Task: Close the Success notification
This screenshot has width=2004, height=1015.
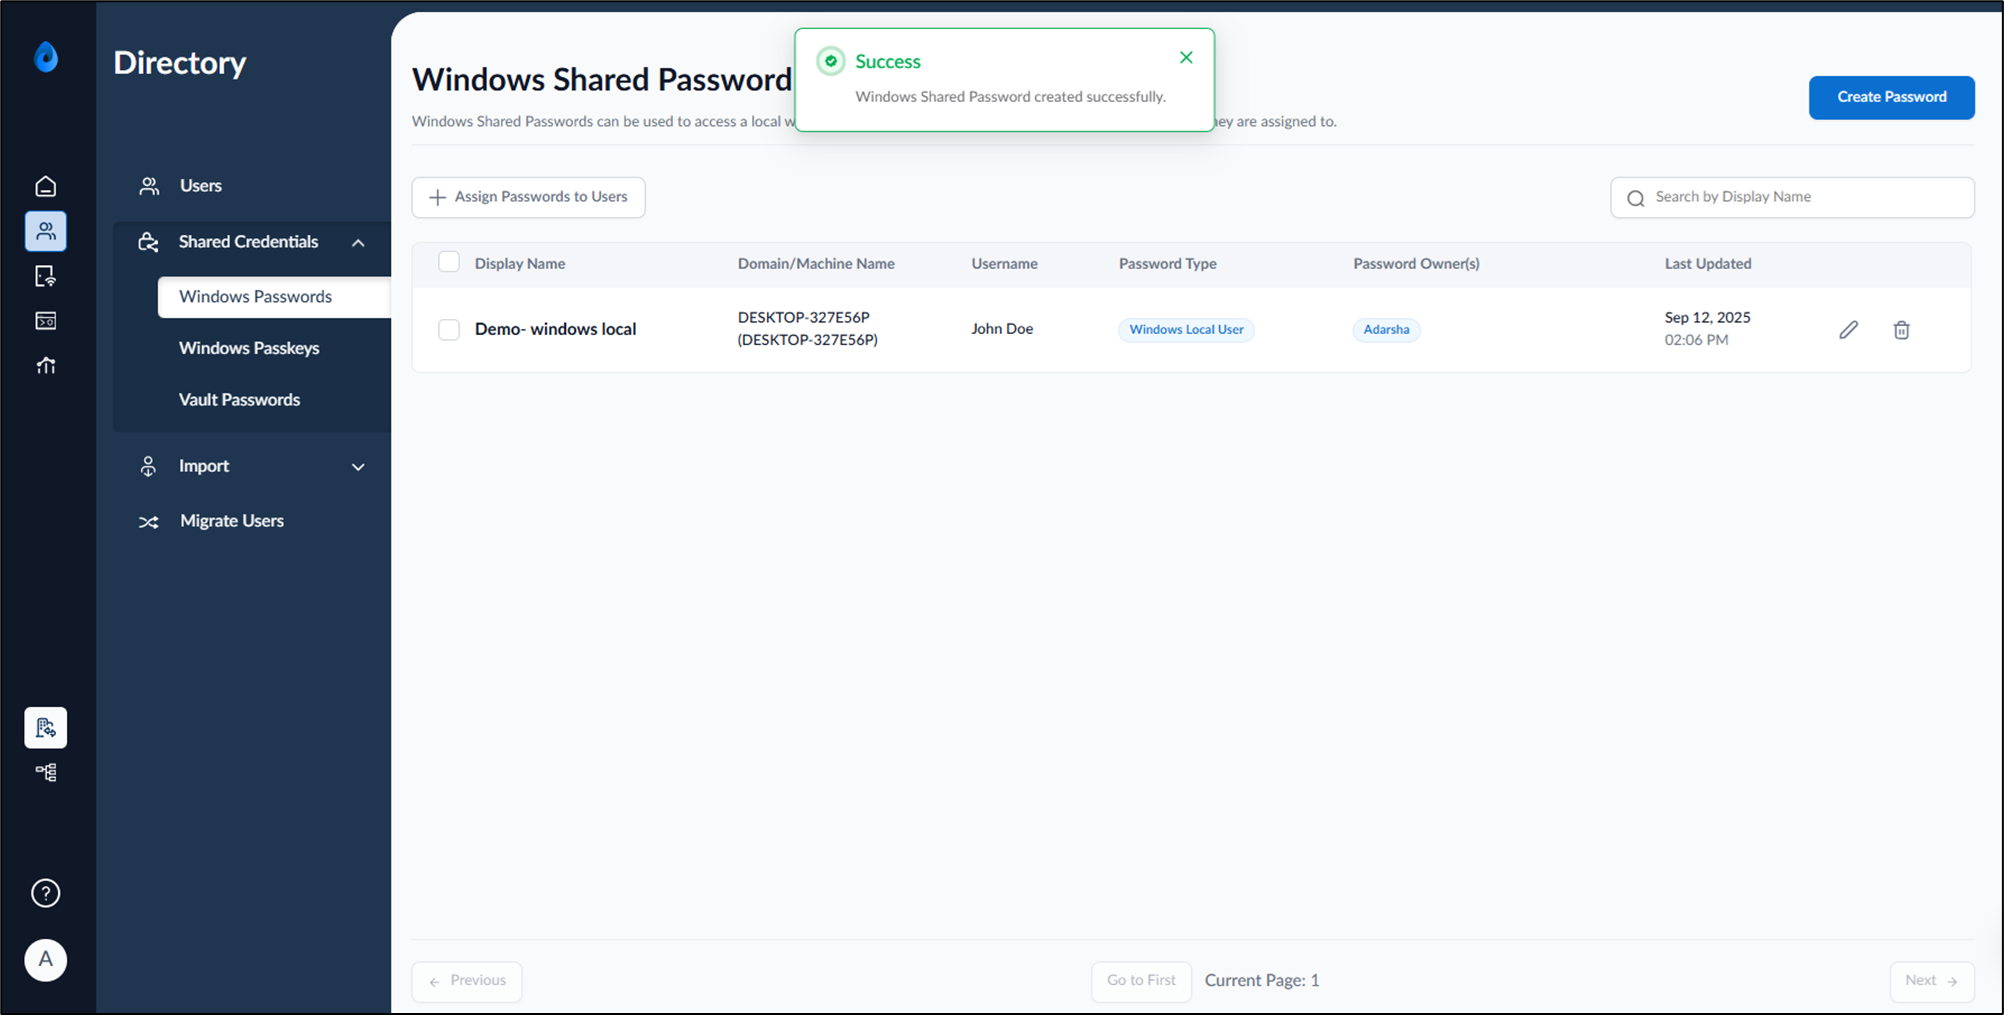Action: (x=1186, y=58)
